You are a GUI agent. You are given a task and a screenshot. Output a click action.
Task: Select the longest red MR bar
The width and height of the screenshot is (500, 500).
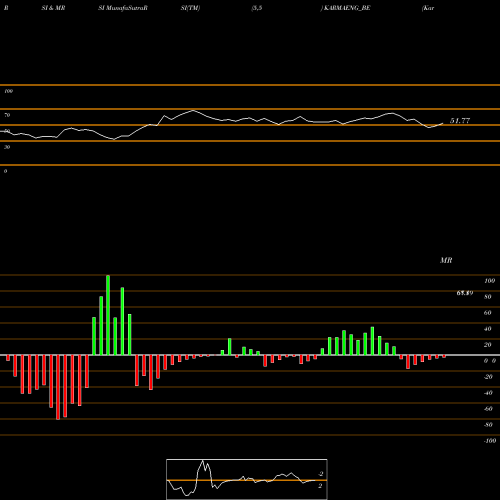[x=58, y=387]
